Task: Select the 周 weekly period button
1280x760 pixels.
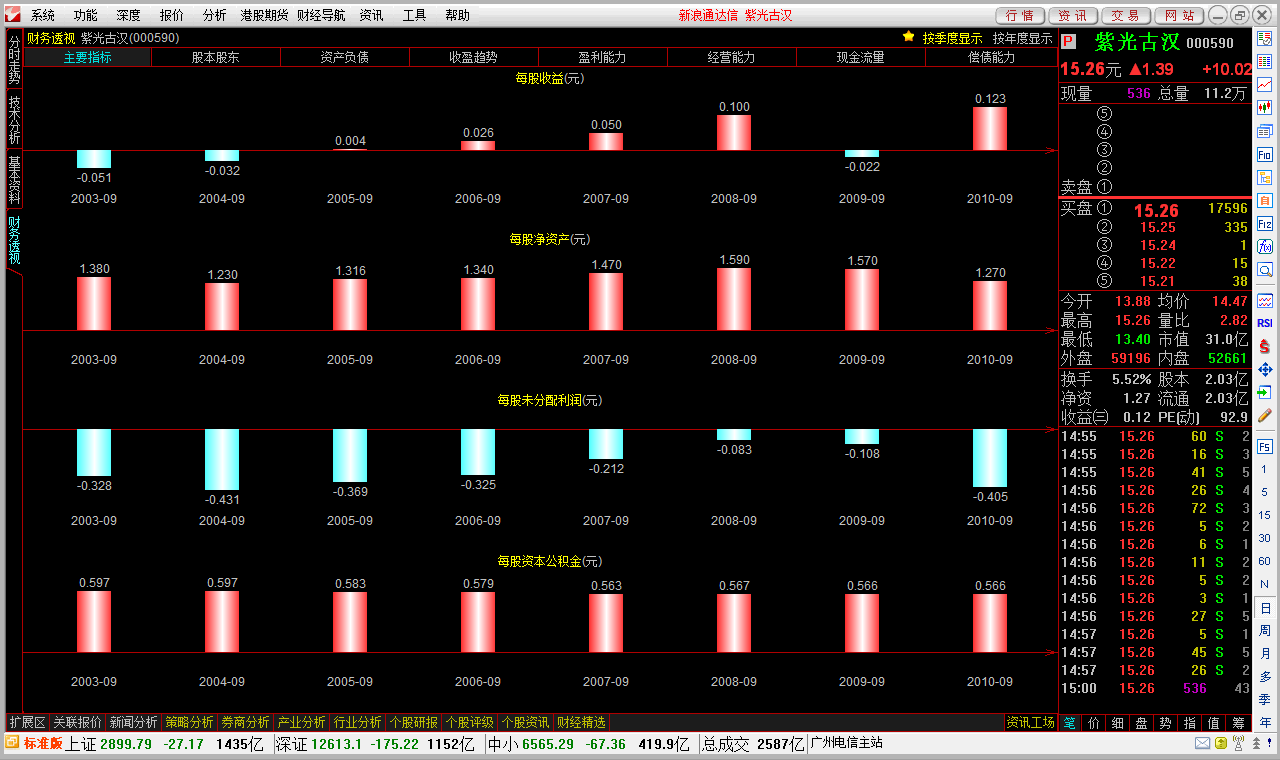Action: click(x=1265, y=631)
